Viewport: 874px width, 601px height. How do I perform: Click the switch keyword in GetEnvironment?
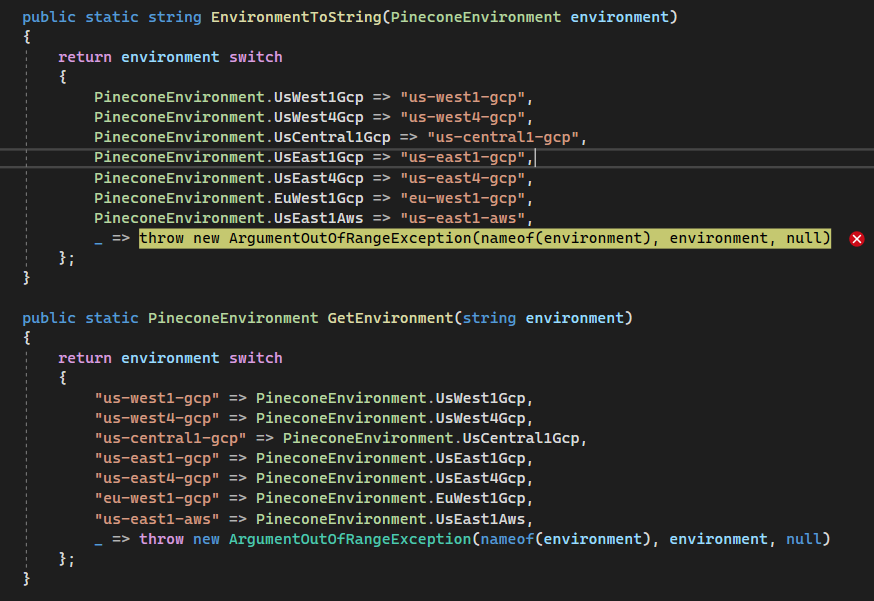click(256, 358)
